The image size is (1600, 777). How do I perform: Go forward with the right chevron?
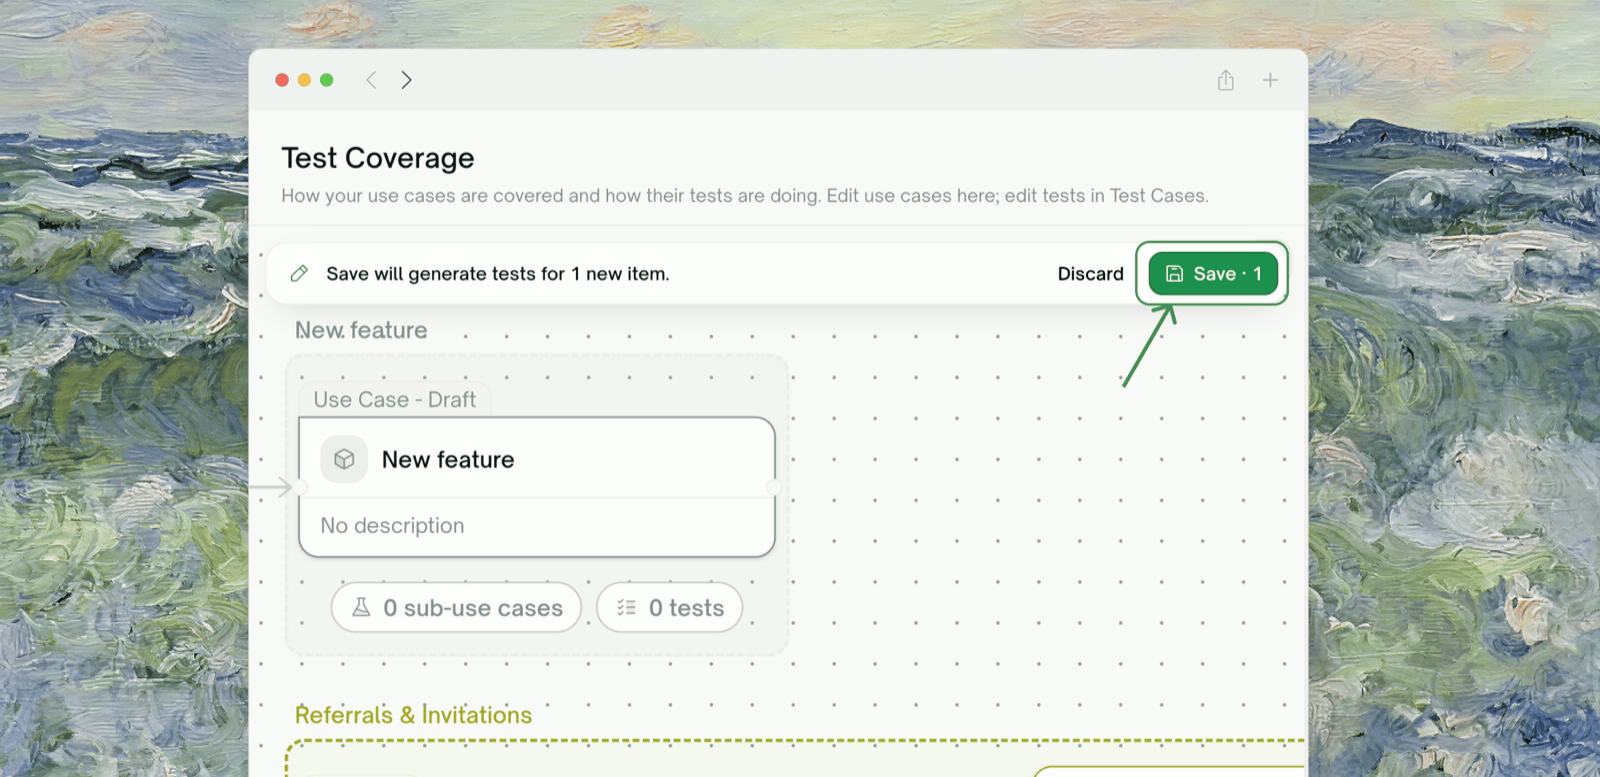pyautogui.click(x=406, y=80)
